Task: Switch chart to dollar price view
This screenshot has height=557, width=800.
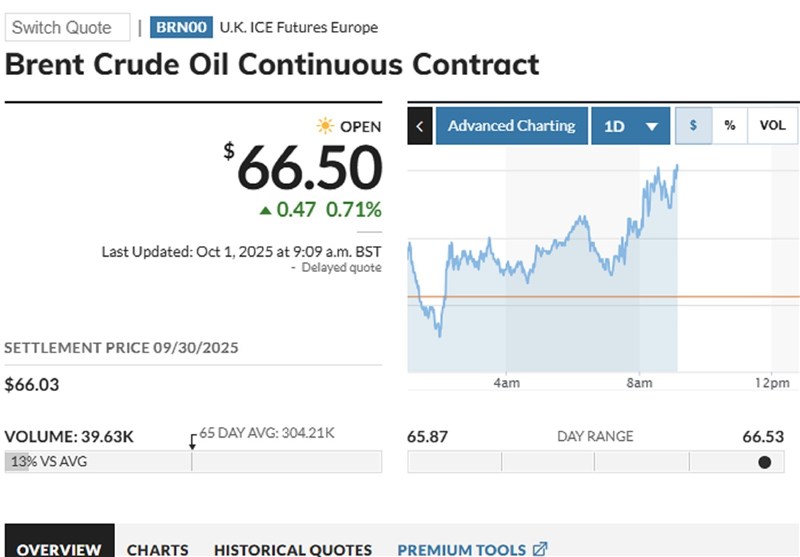Action: tap(693, 126)
